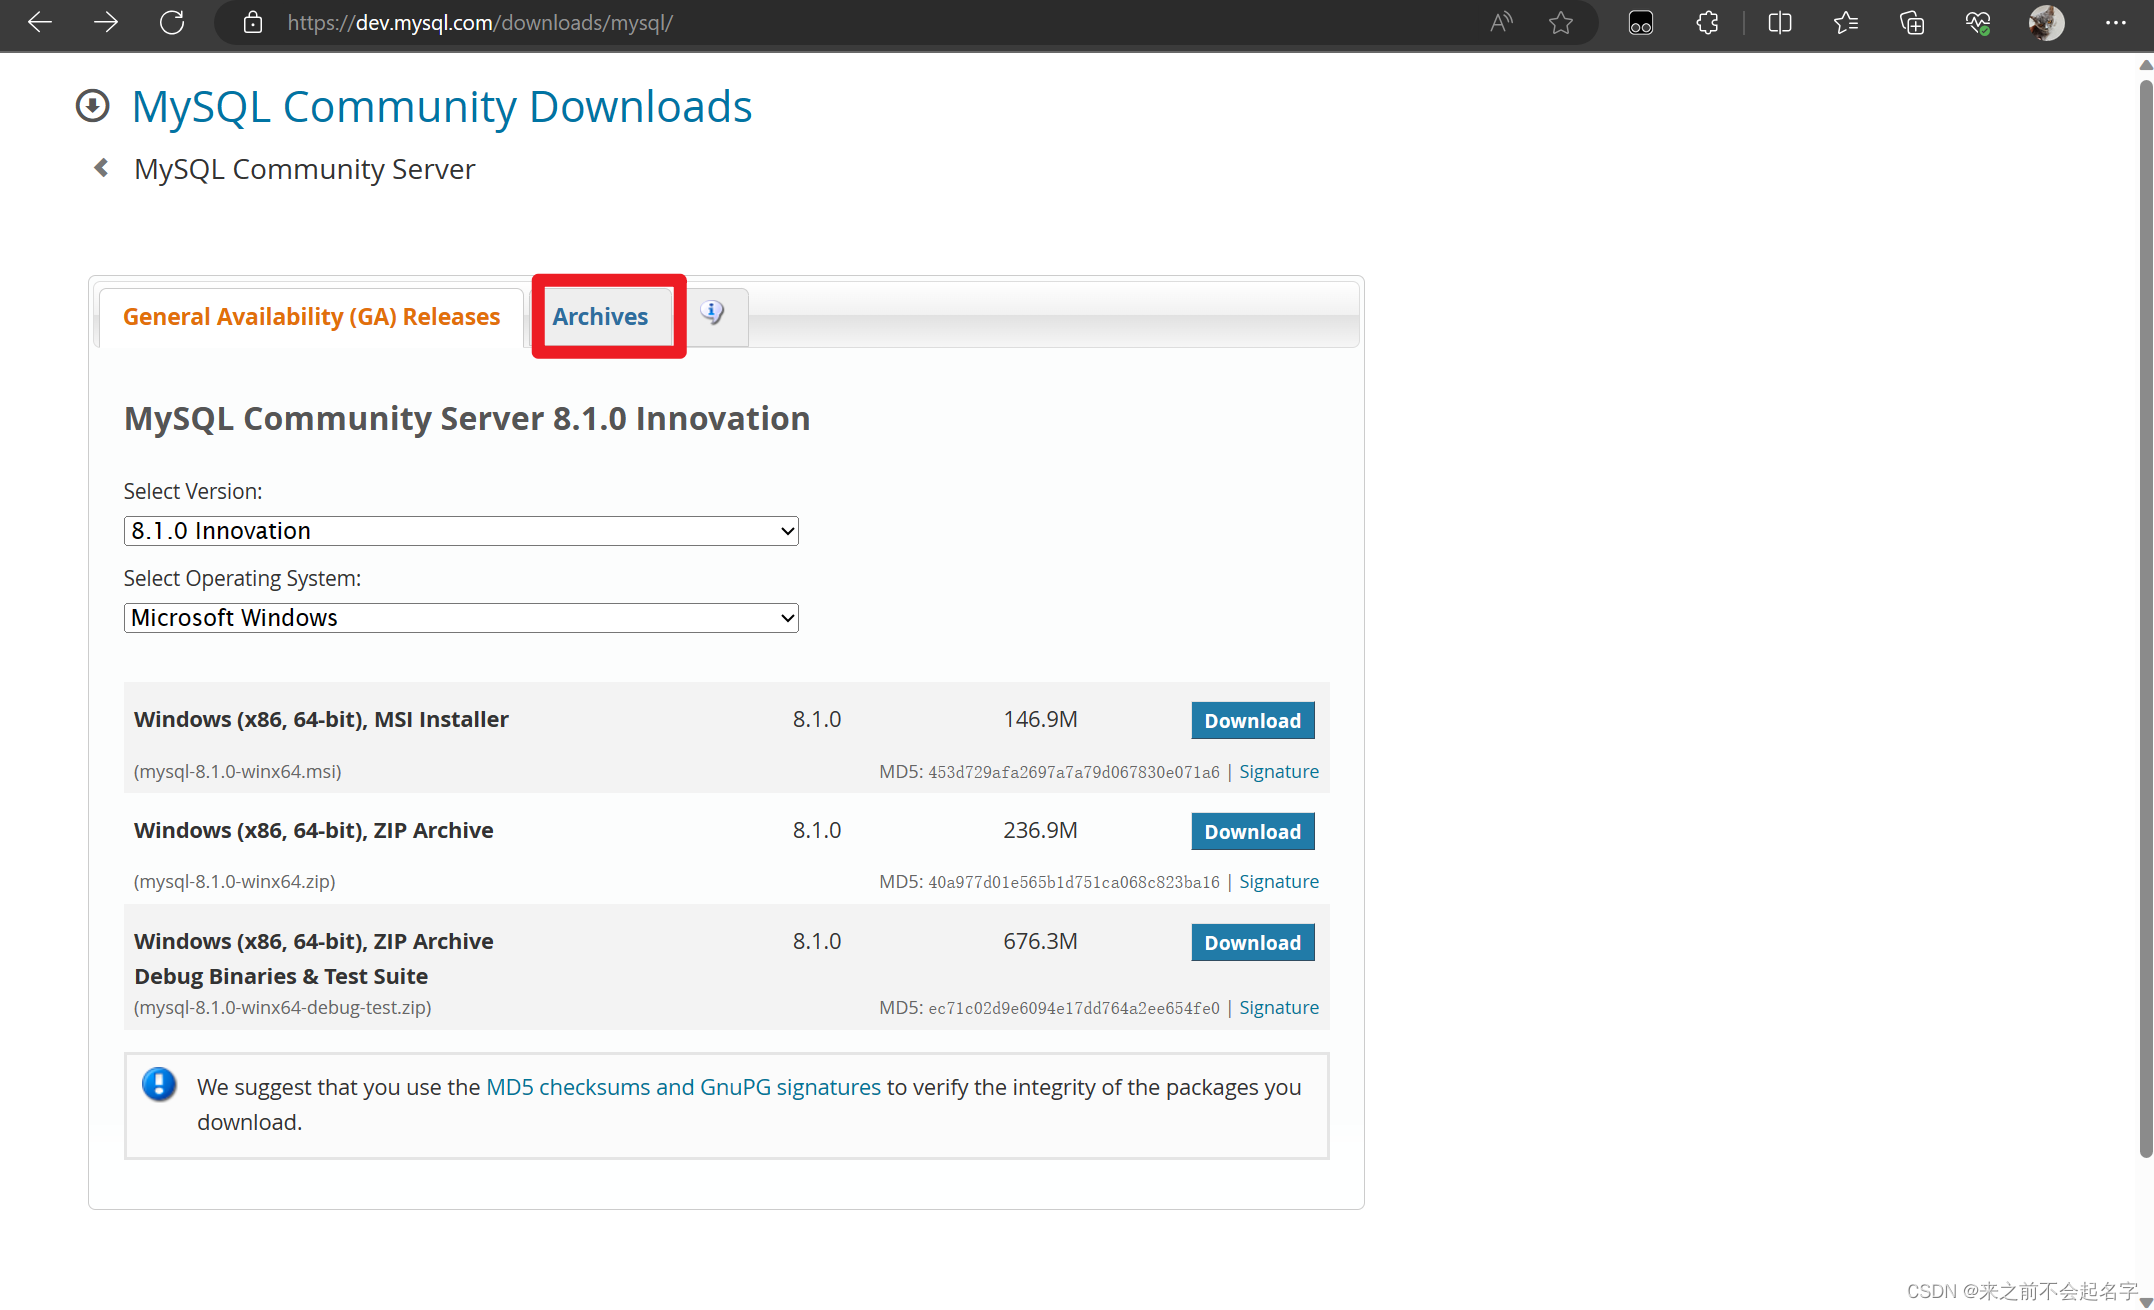Download the 236.9M ZIP Archive
The width and height of the screenshot is (2154, 1310).
pyautogui.click(x=1252, y=832)
